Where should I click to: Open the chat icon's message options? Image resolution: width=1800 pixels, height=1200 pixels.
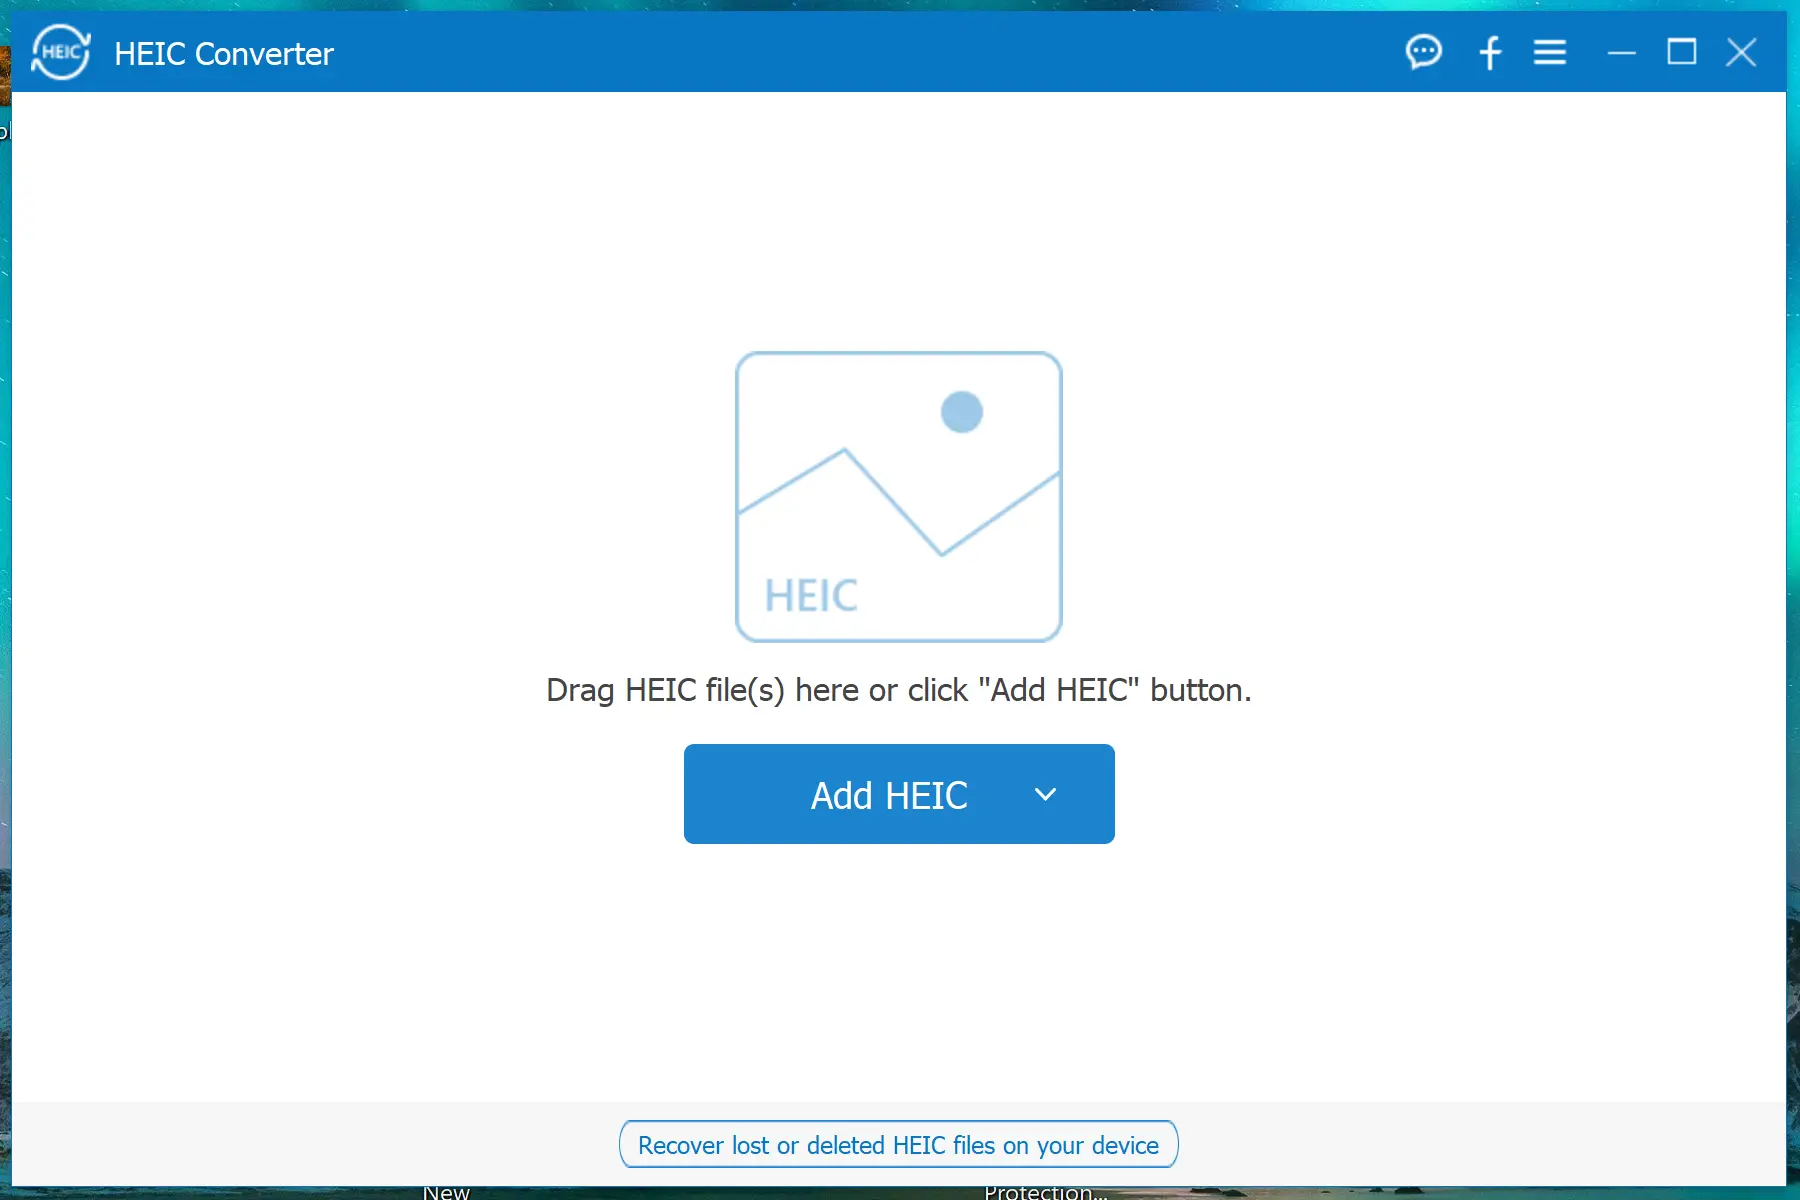1424,52
